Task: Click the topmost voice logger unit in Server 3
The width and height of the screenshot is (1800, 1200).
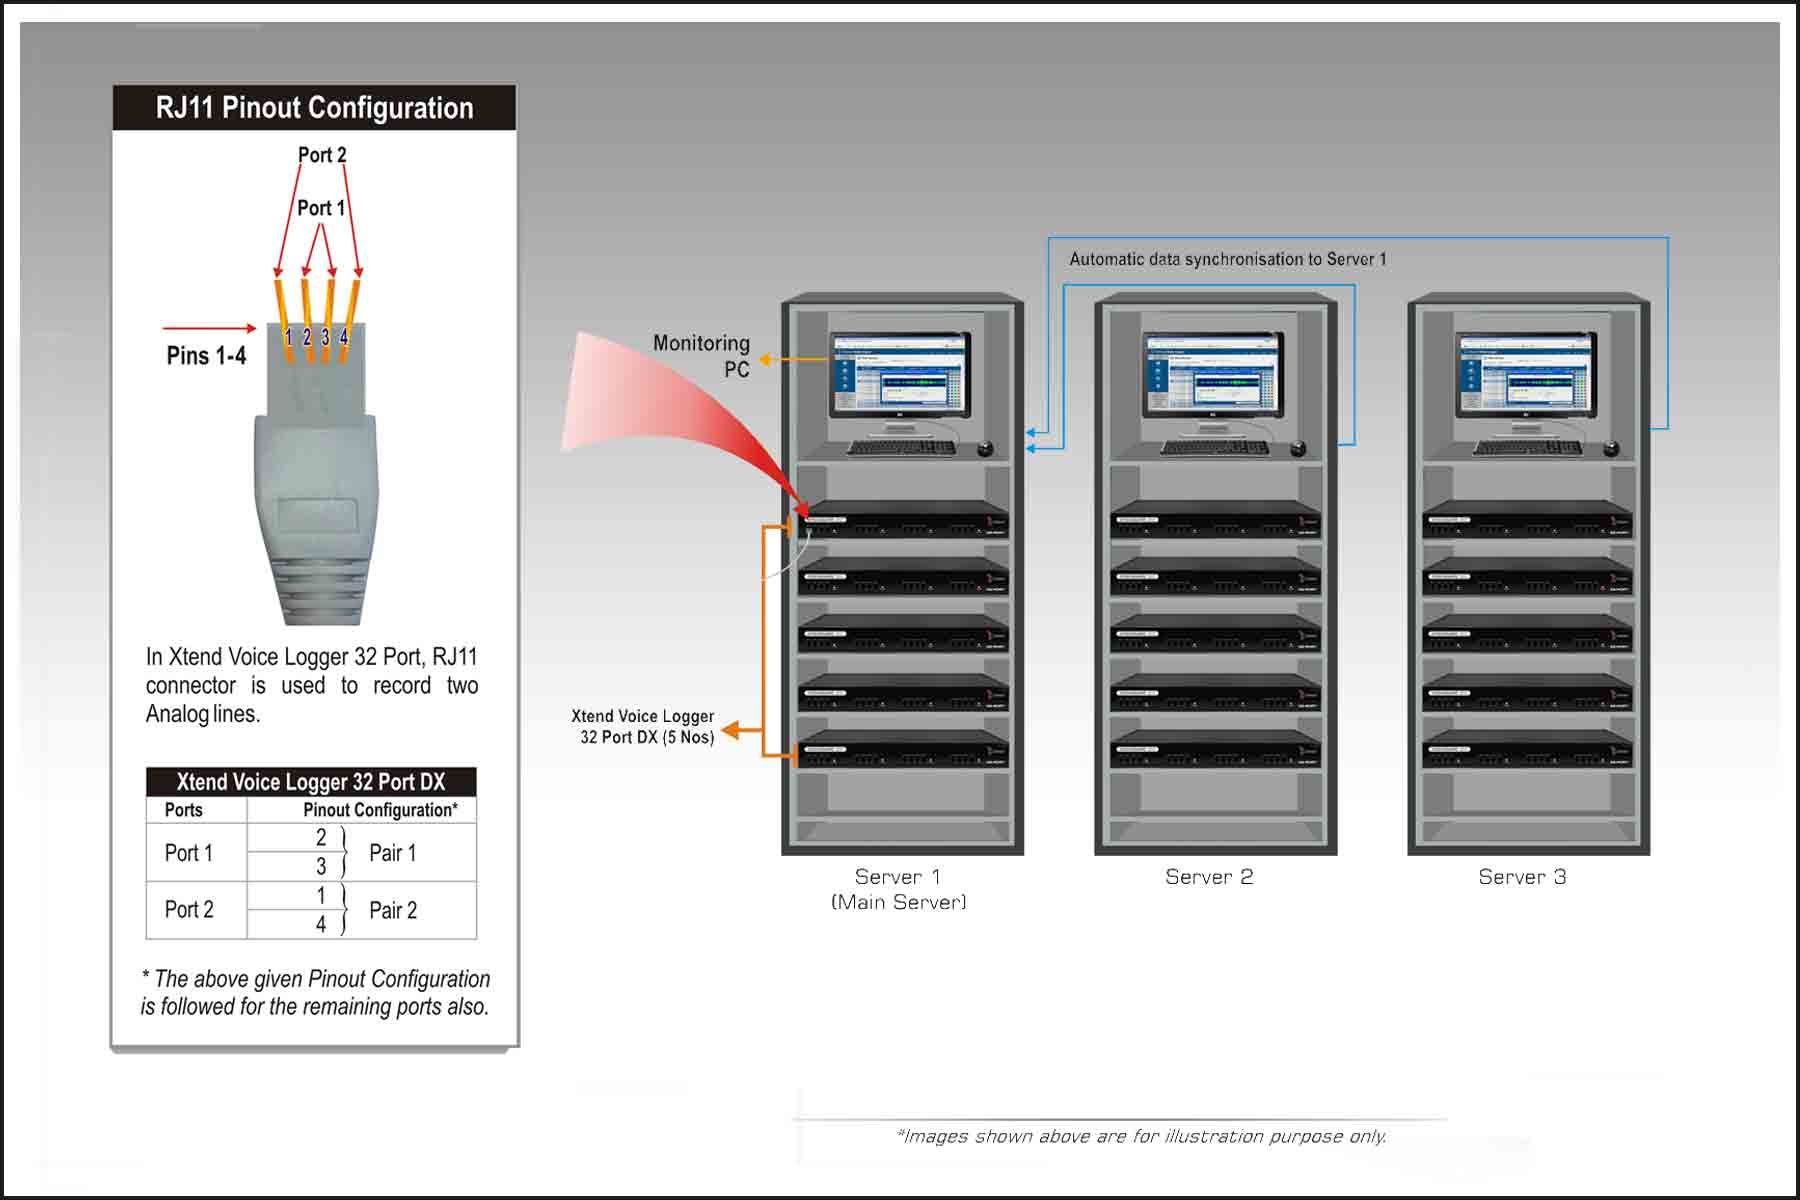Action: click(x=1528, y=519)
